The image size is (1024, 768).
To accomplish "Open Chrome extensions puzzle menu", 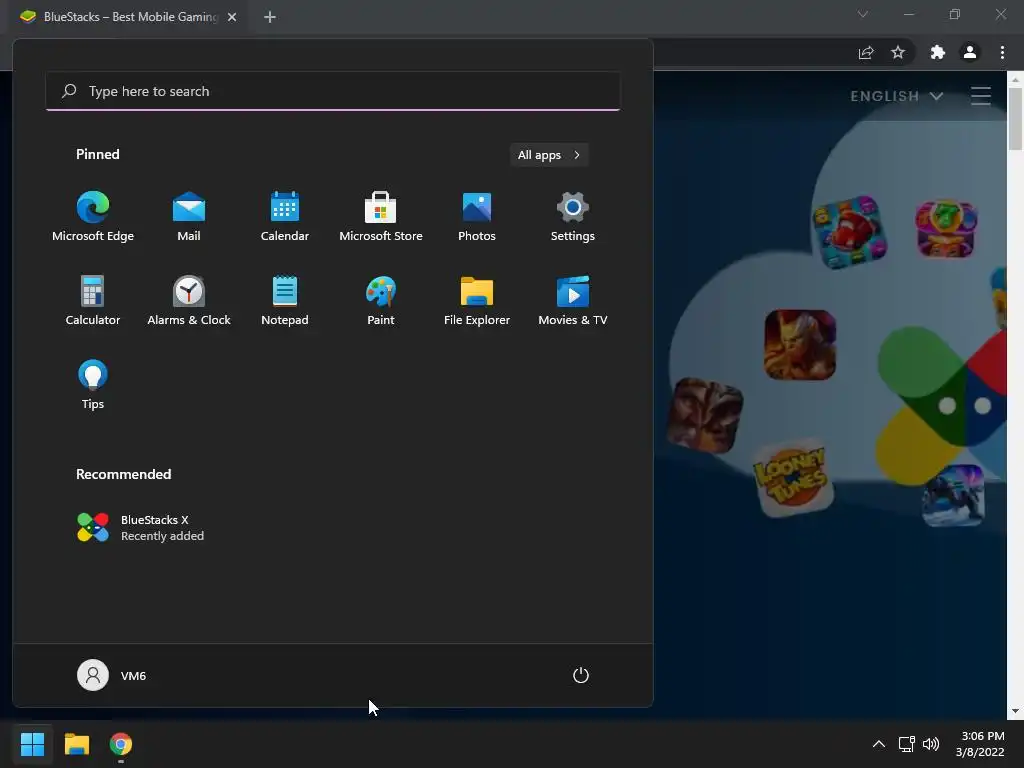I will [x=938, y=52].
